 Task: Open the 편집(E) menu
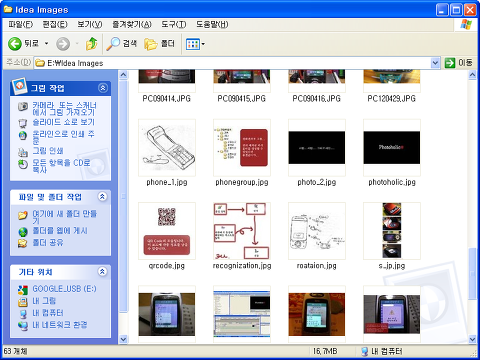[55, 24]
